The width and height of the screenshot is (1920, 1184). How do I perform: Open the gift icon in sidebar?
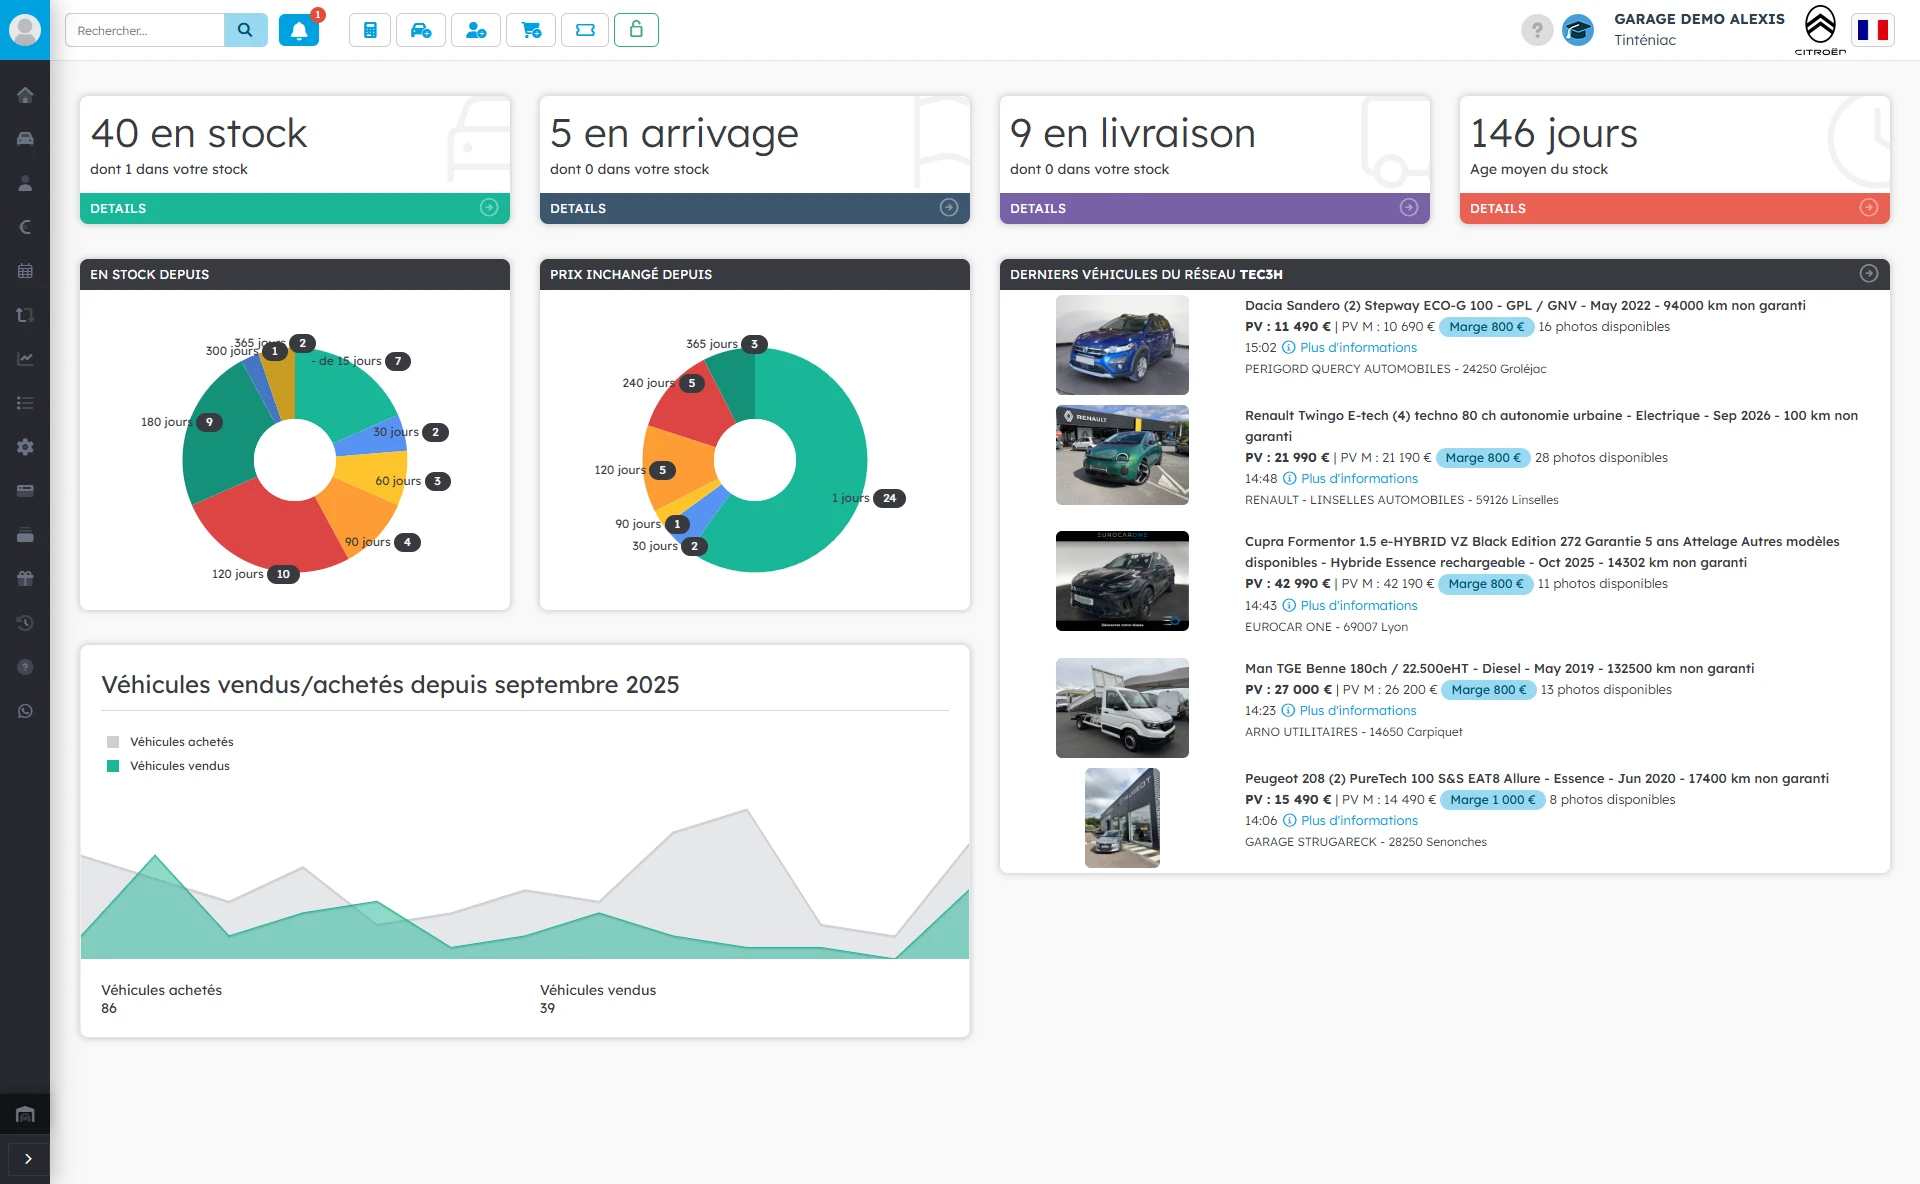(x=25, y=578)
